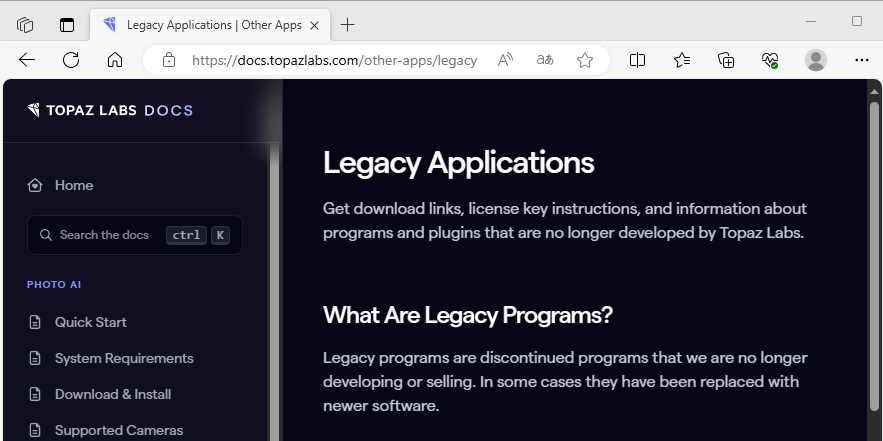Go back to the previous page
The width and height of the screenshot is (883, 441).
(x=27, y=60)
